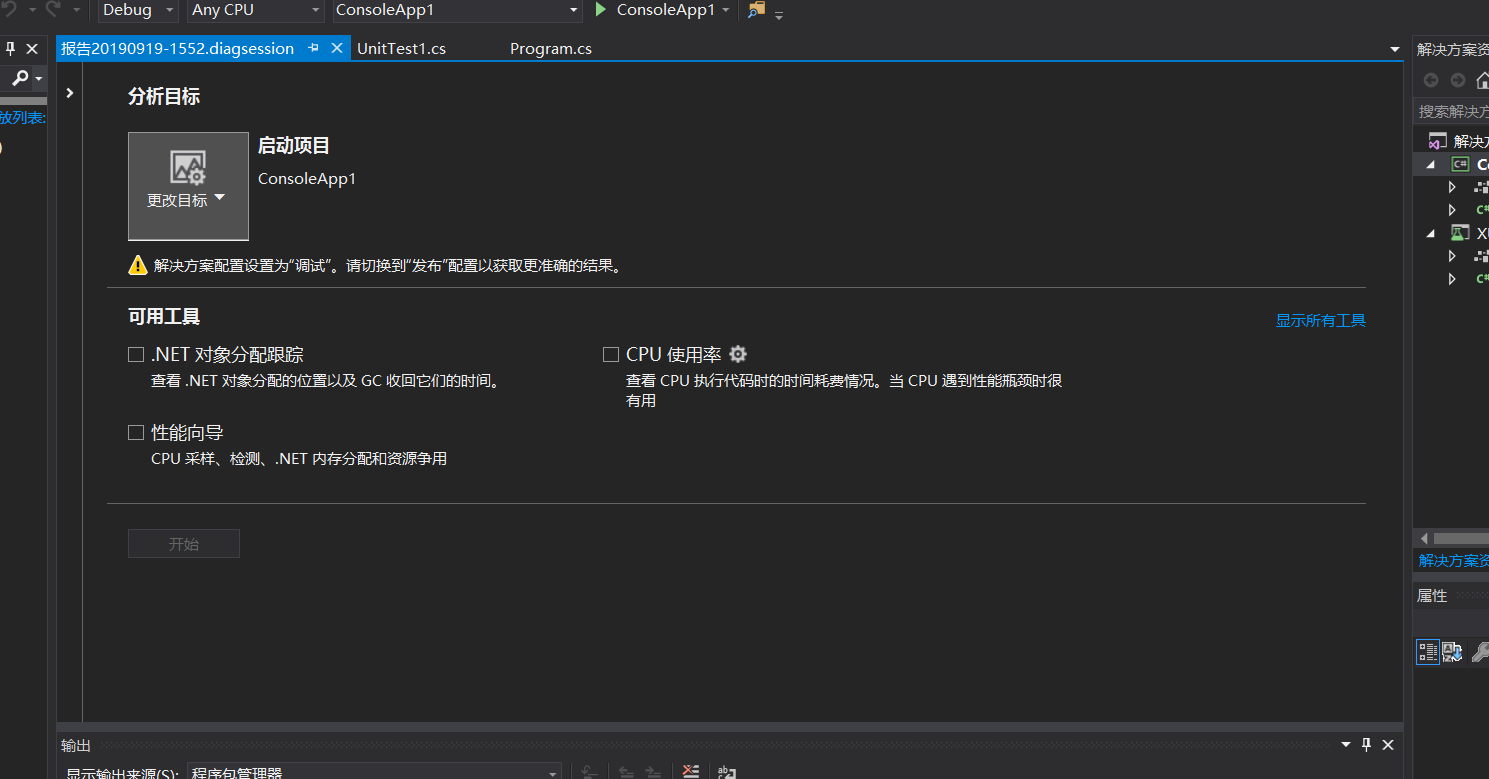
Task: Switch to the UnitTest1.cs tab
Action: click(x=401, y=48)
